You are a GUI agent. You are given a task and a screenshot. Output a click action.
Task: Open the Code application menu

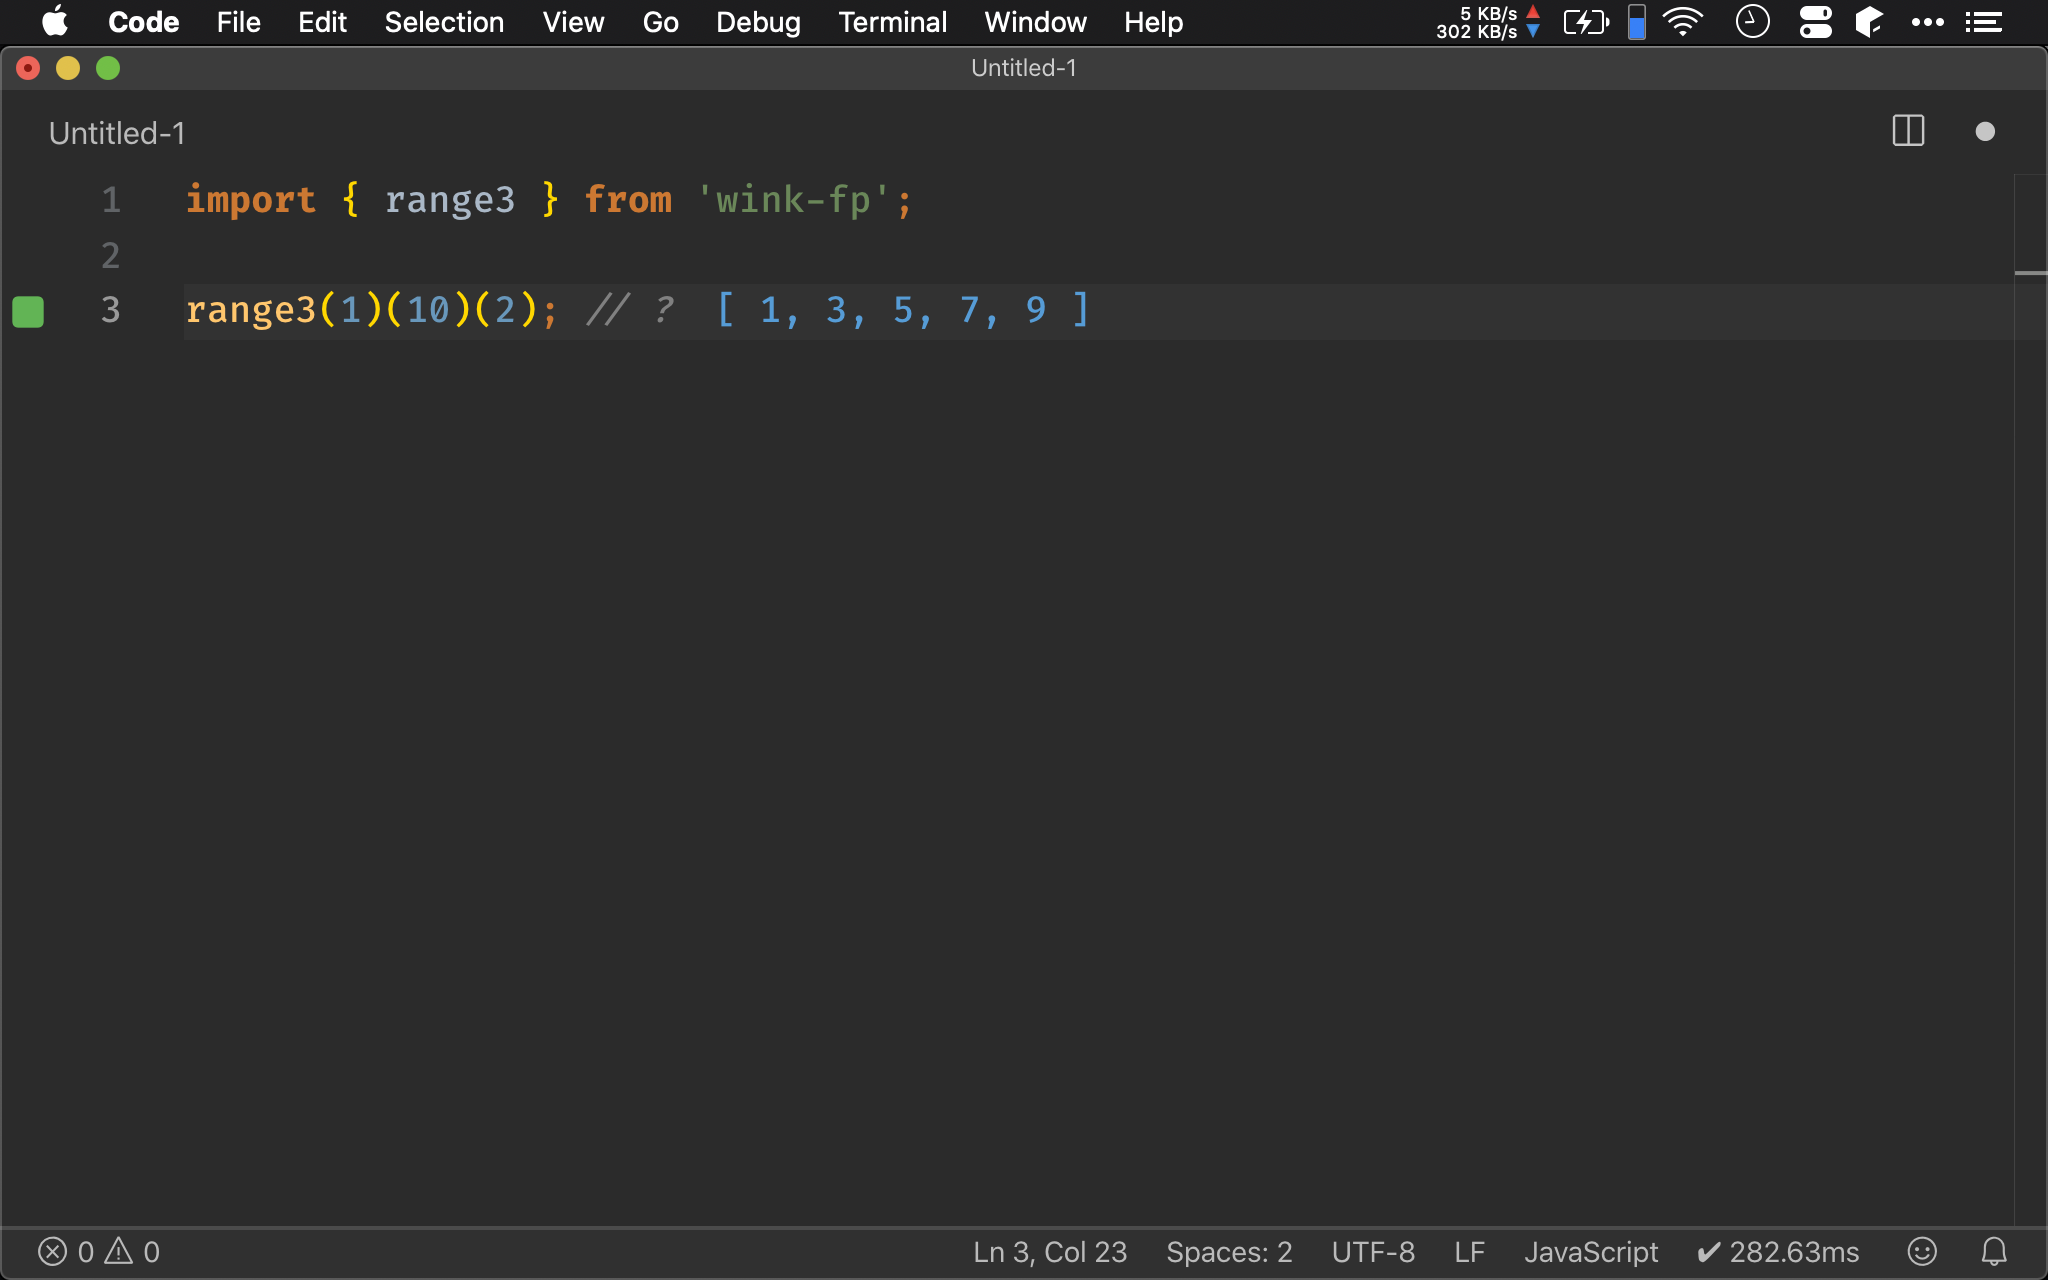(x=144, y=22)
